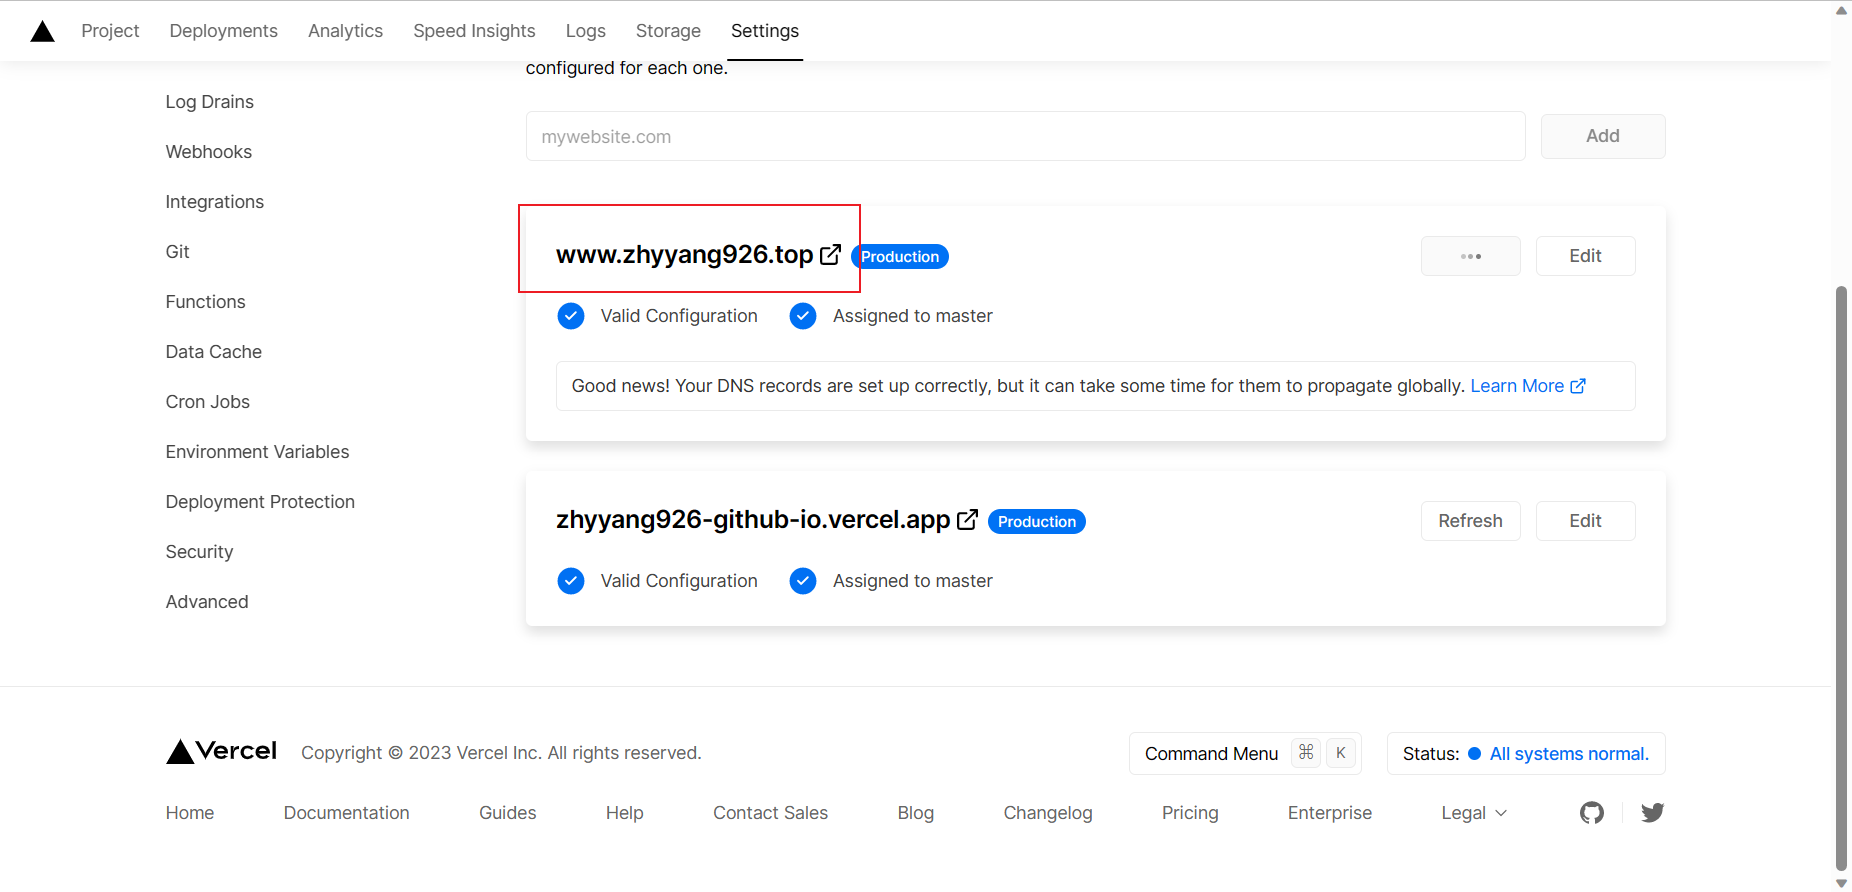
Task: Open Pricing footer link
Action: tap(1190, 813)
